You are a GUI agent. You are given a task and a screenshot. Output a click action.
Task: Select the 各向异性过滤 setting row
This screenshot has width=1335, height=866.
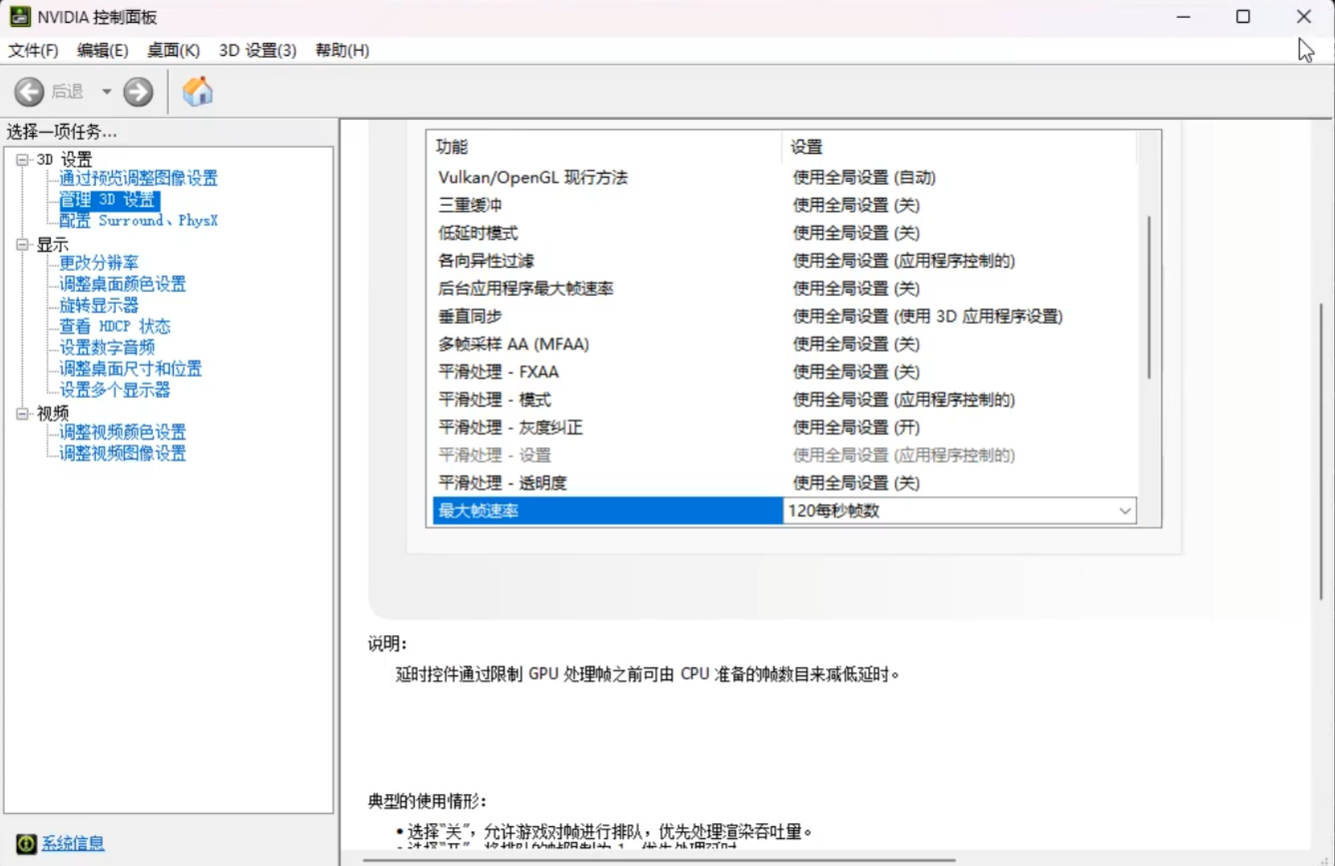click(x=785, y=261)
